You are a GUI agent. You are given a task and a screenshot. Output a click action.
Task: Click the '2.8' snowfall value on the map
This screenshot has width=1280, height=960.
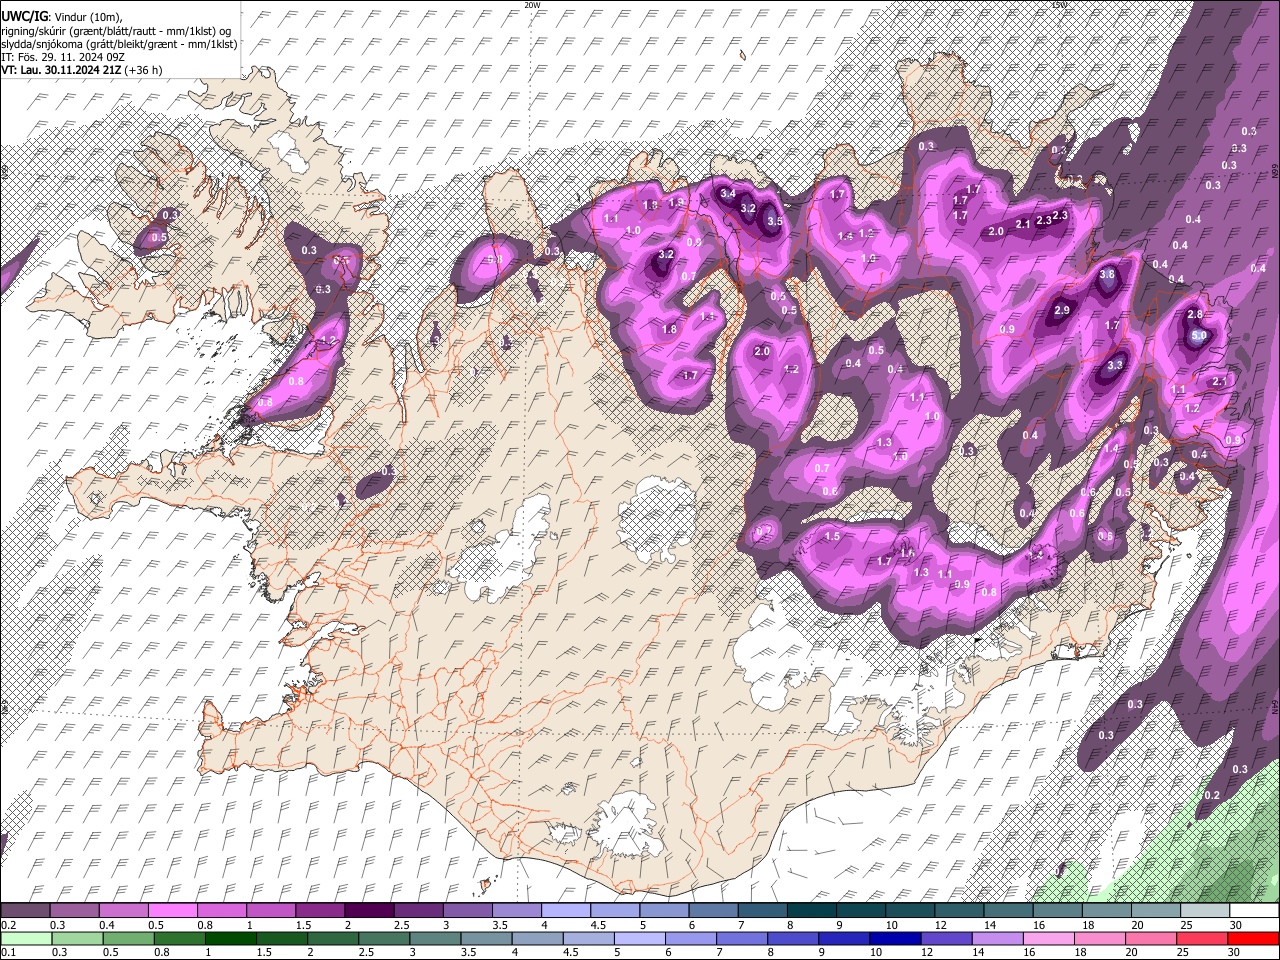pyautogui.click(x=1194, y=314)
